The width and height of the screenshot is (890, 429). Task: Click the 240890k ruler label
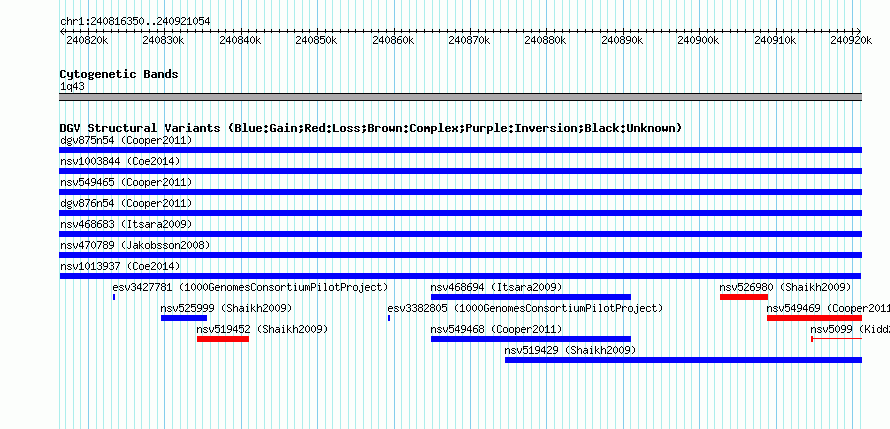click(x=622, y=40)
